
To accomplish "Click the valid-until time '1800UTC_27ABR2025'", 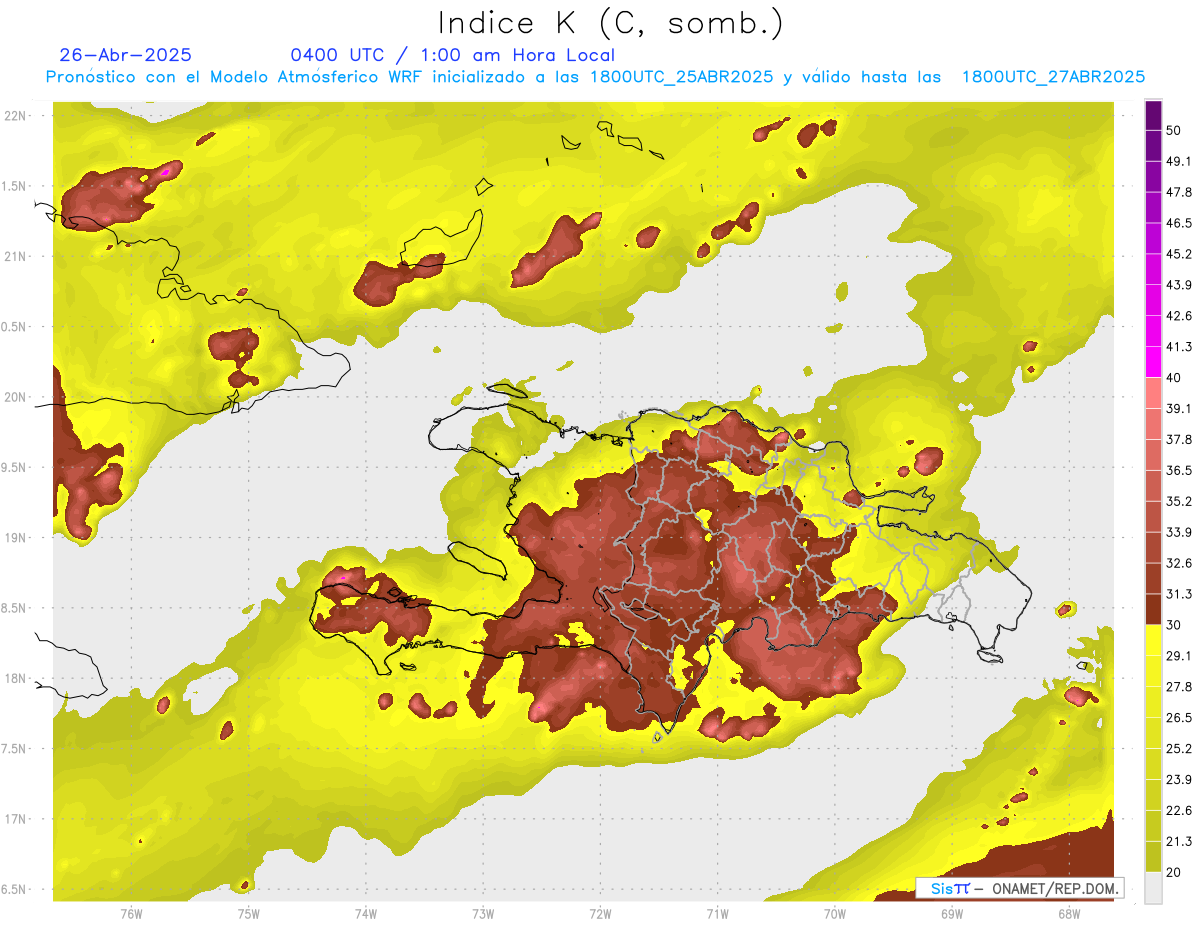I will [1053, 77].
